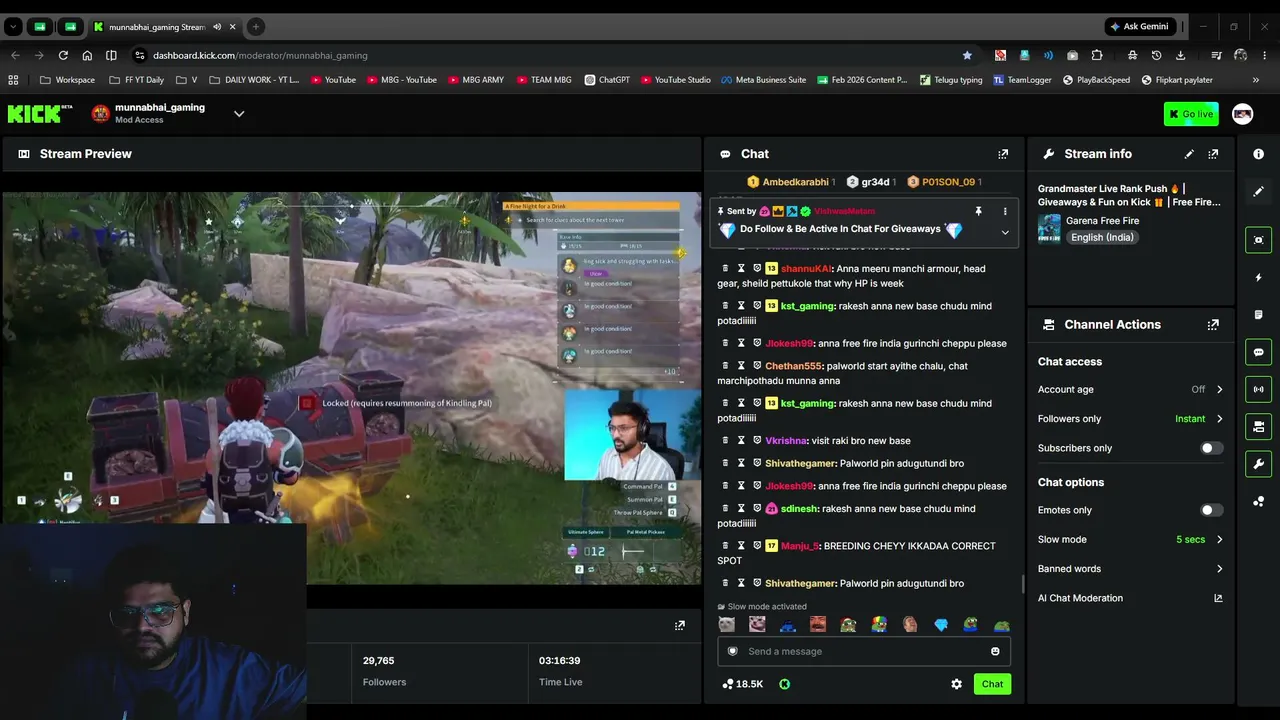This screenshot has width=1280, height=720.
Task: Open Banned words list chevron
Action: [1219, 569]
